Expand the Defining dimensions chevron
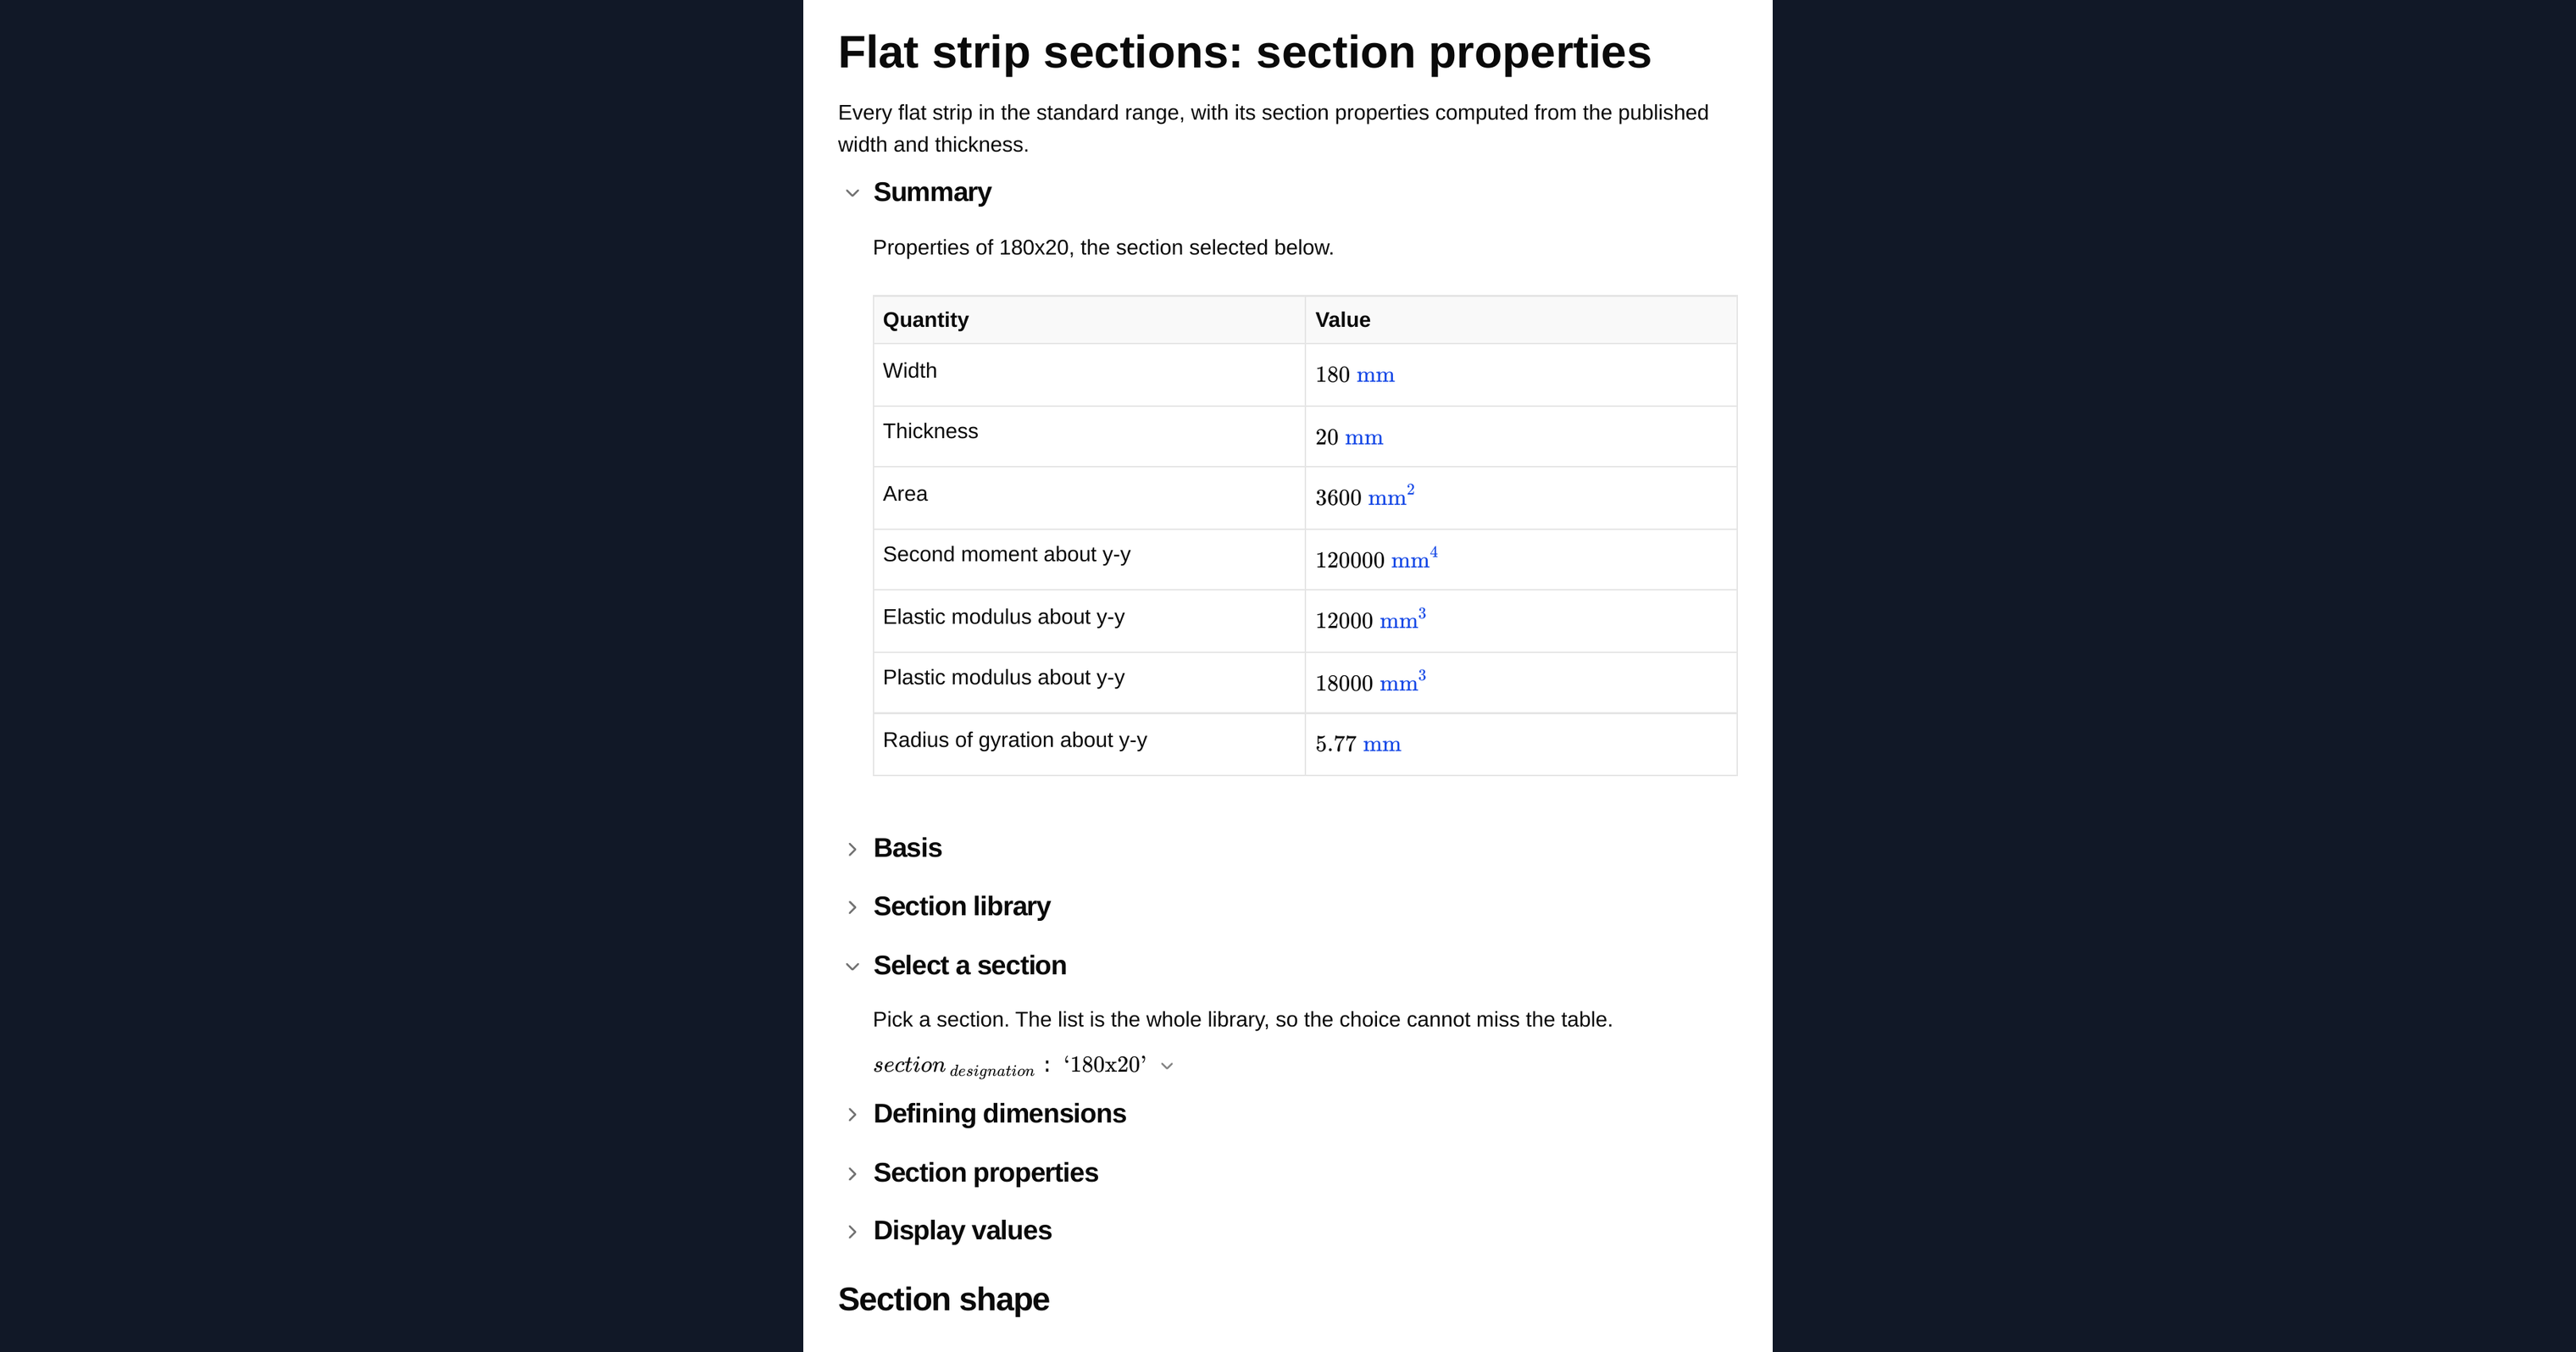 (852, 1114)
